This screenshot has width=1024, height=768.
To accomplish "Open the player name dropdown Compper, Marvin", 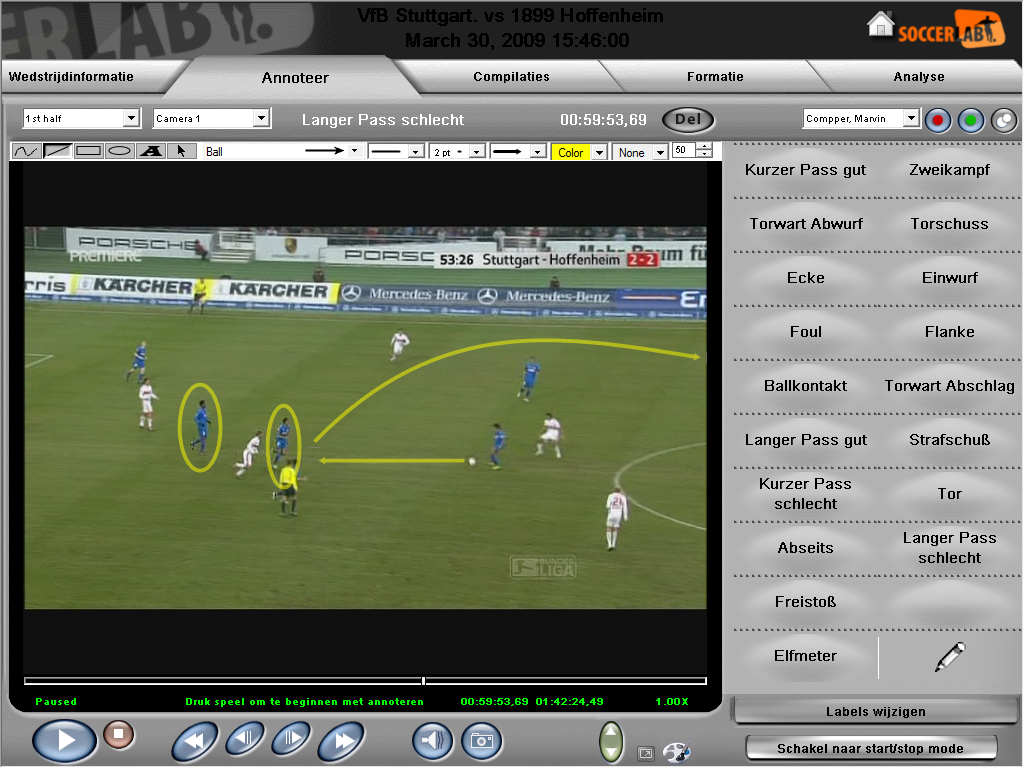I will point(910,119).
